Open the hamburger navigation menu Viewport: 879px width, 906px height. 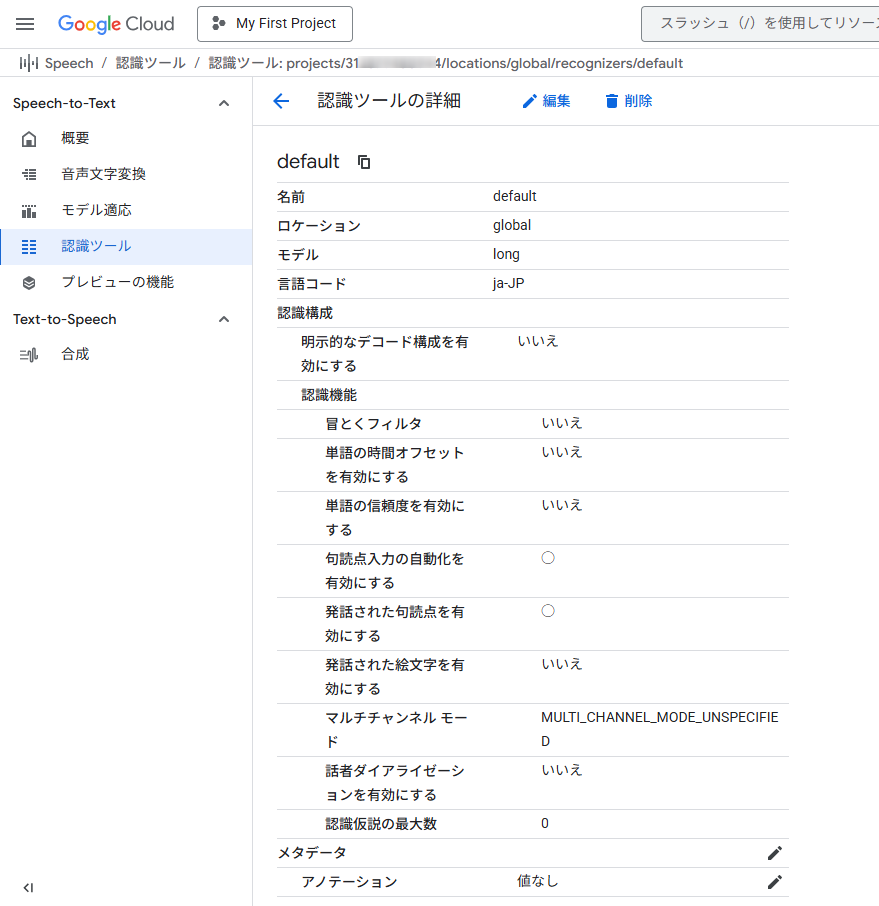(x=25, y=24)
